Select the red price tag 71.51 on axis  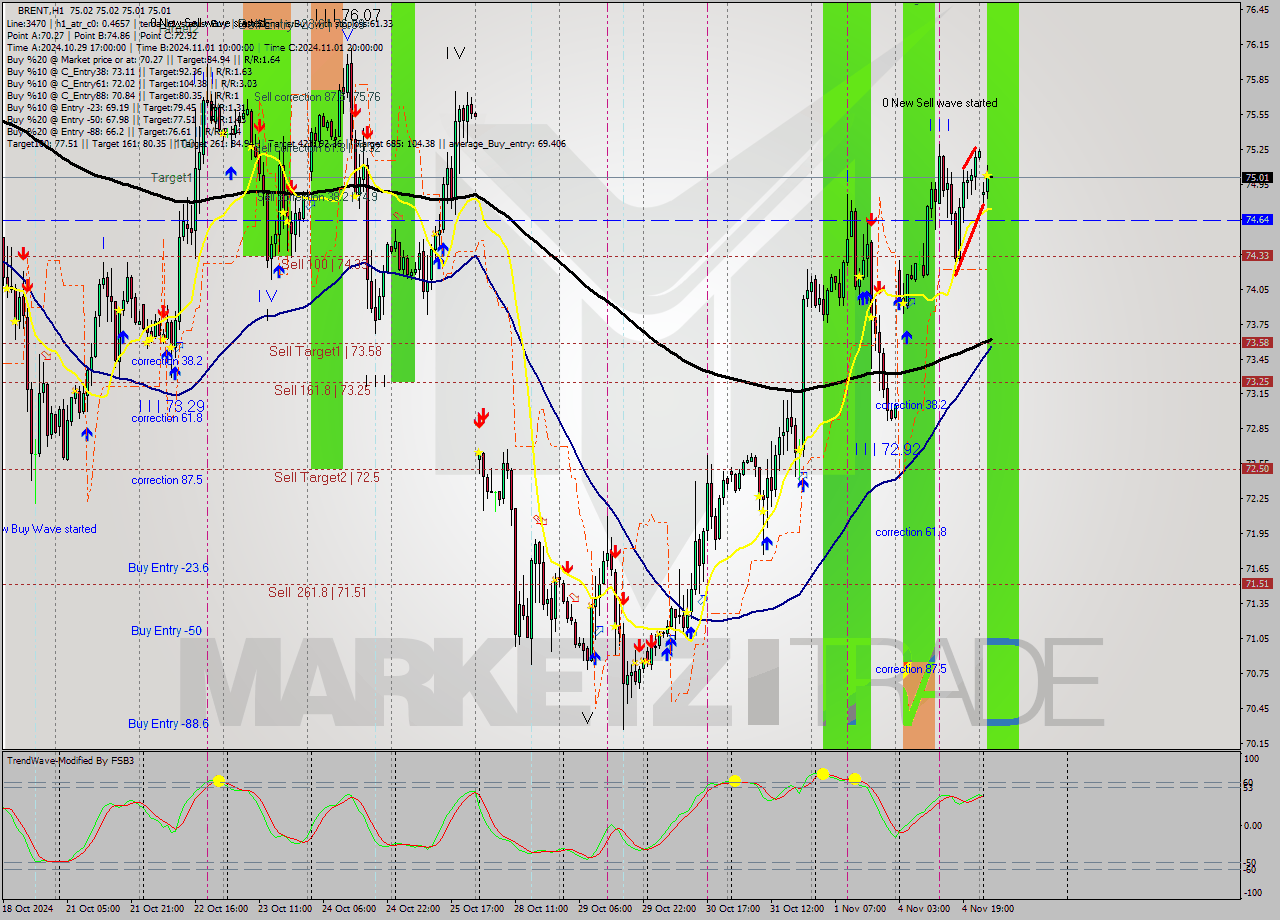pos(1256,583)
